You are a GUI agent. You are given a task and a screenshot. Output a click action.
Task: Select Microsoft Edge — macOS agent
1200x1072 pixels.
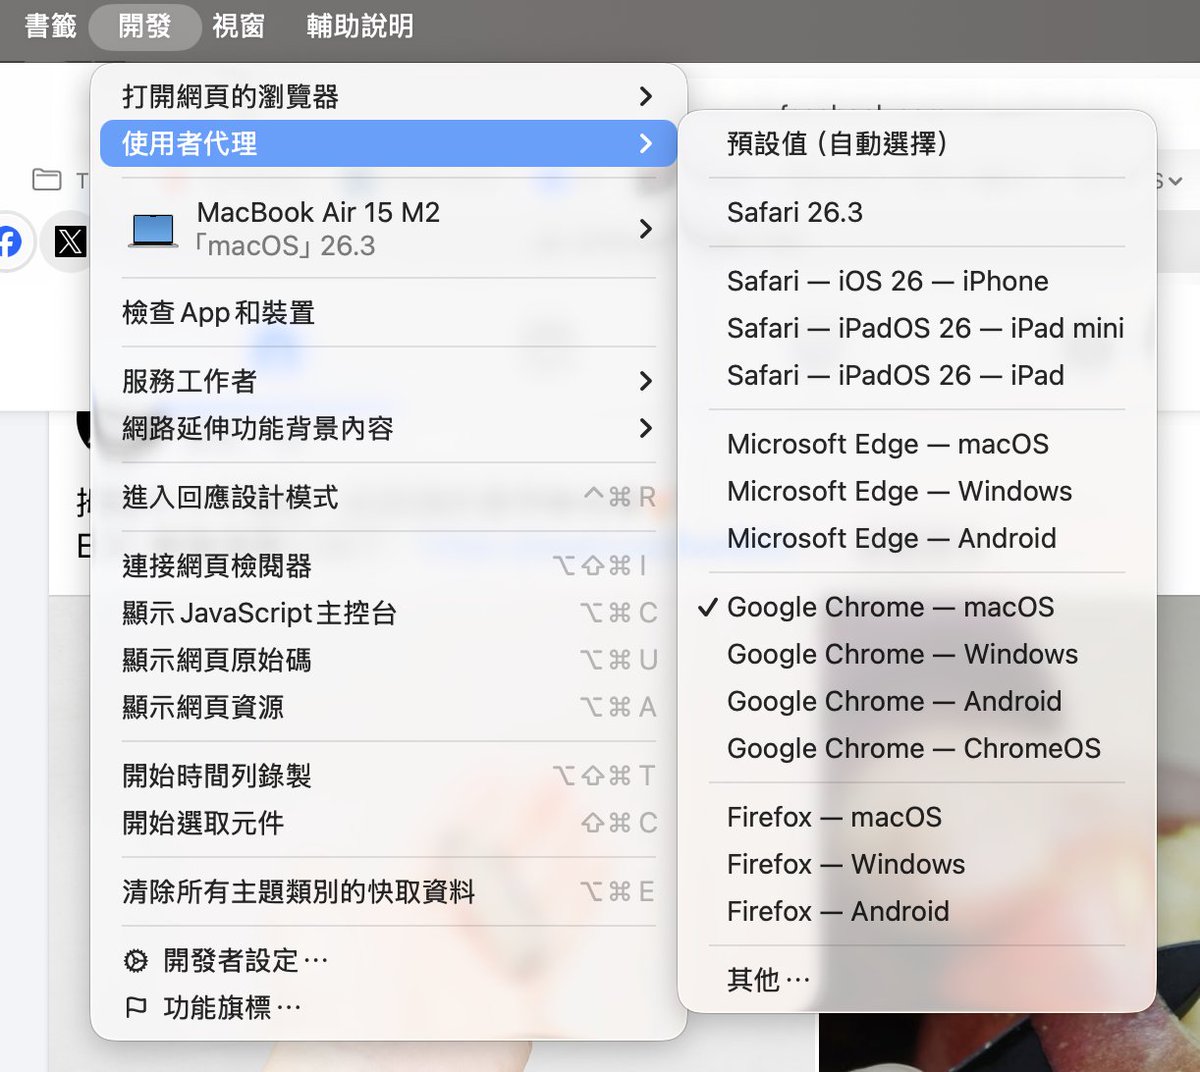[916, 444]
